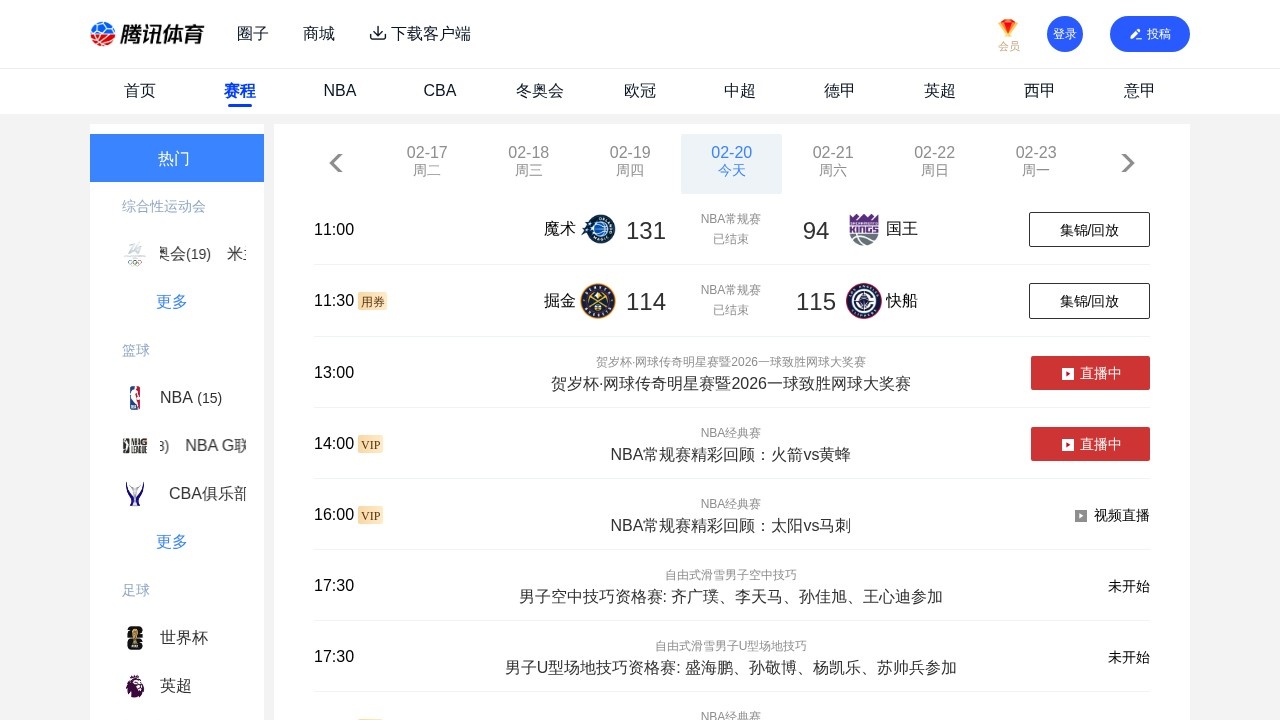Open highlights for Magic vs Kings
Screen dimensions: 1280x720
click(x=1089, y=230)
